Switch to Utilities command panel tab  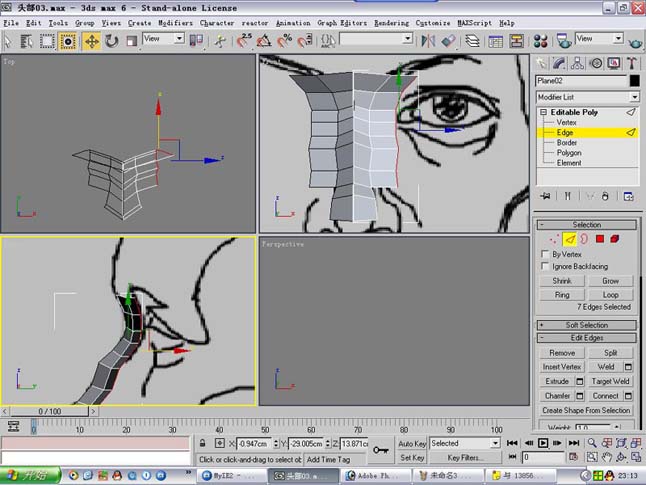pyautogui.click(x=632, y=63)
